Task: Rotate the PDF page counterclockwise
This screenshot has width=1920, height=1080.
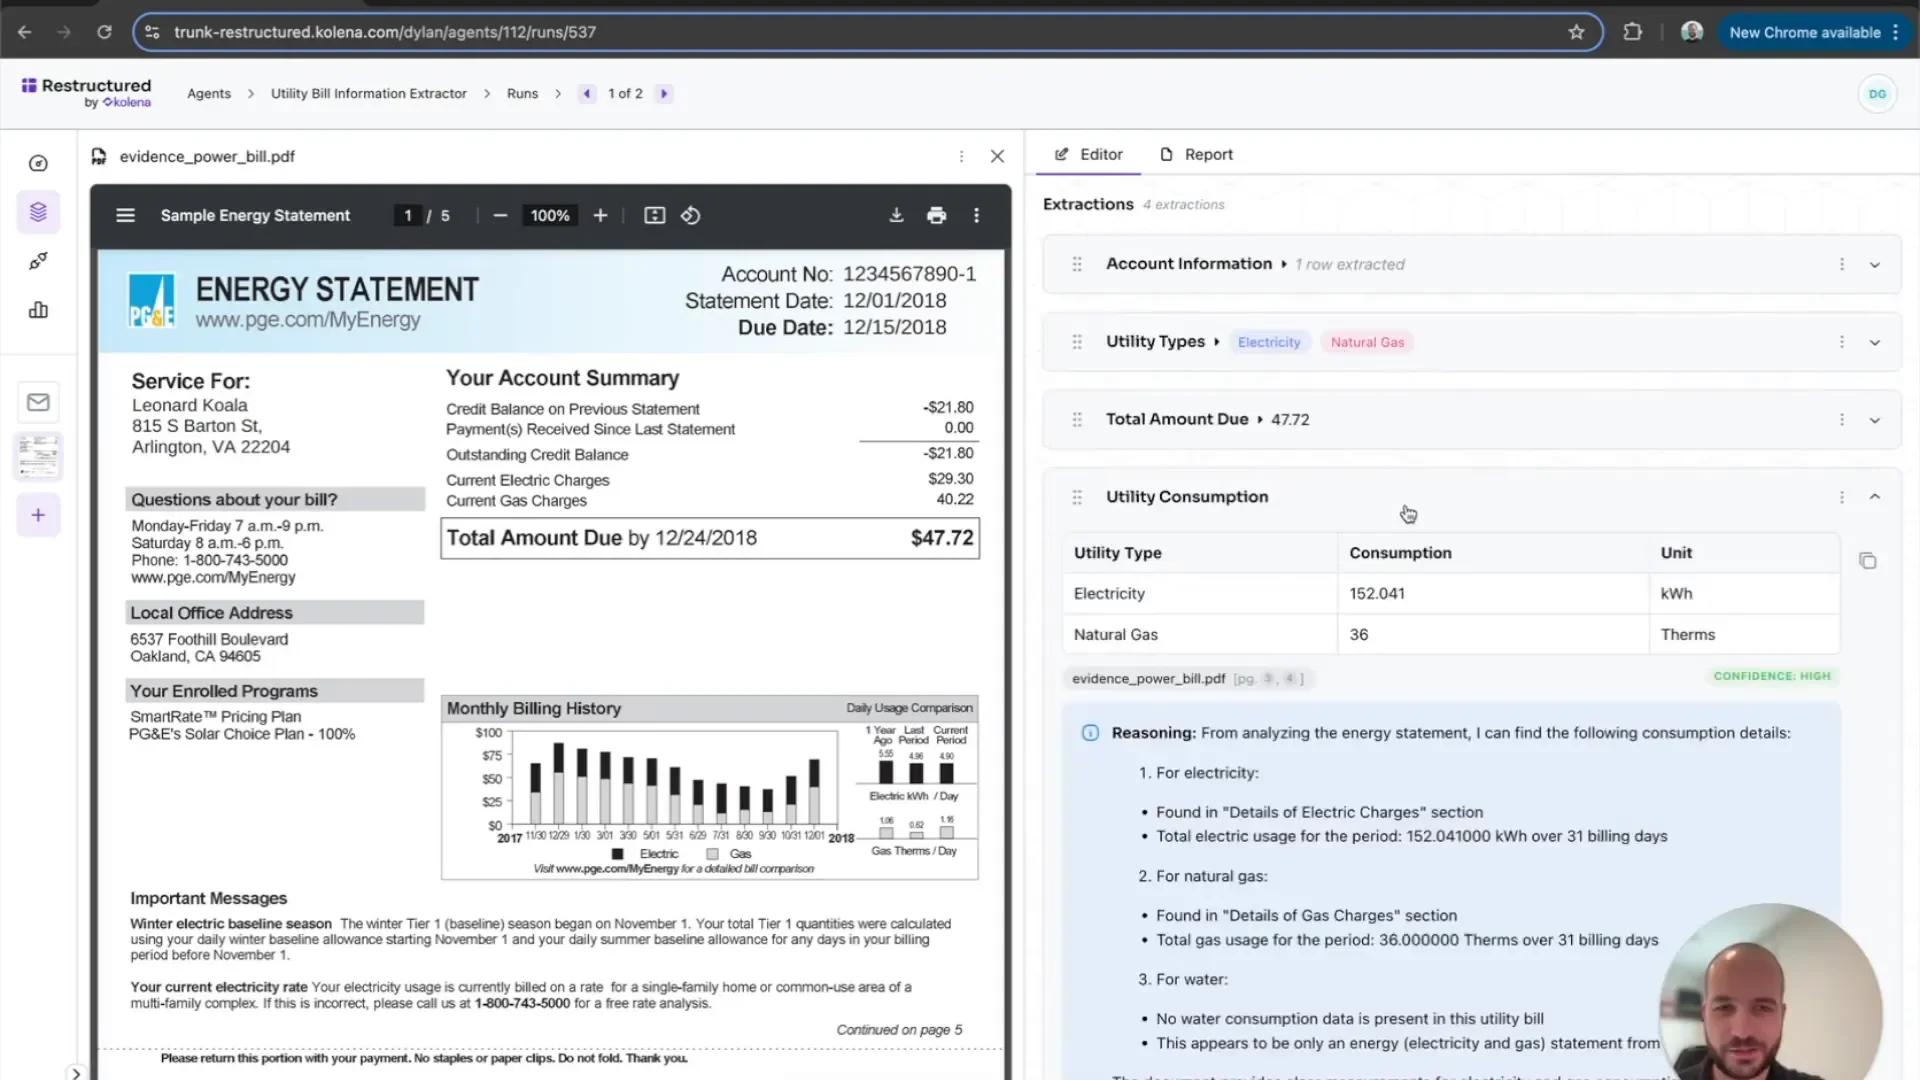Action: coord(691,215)
